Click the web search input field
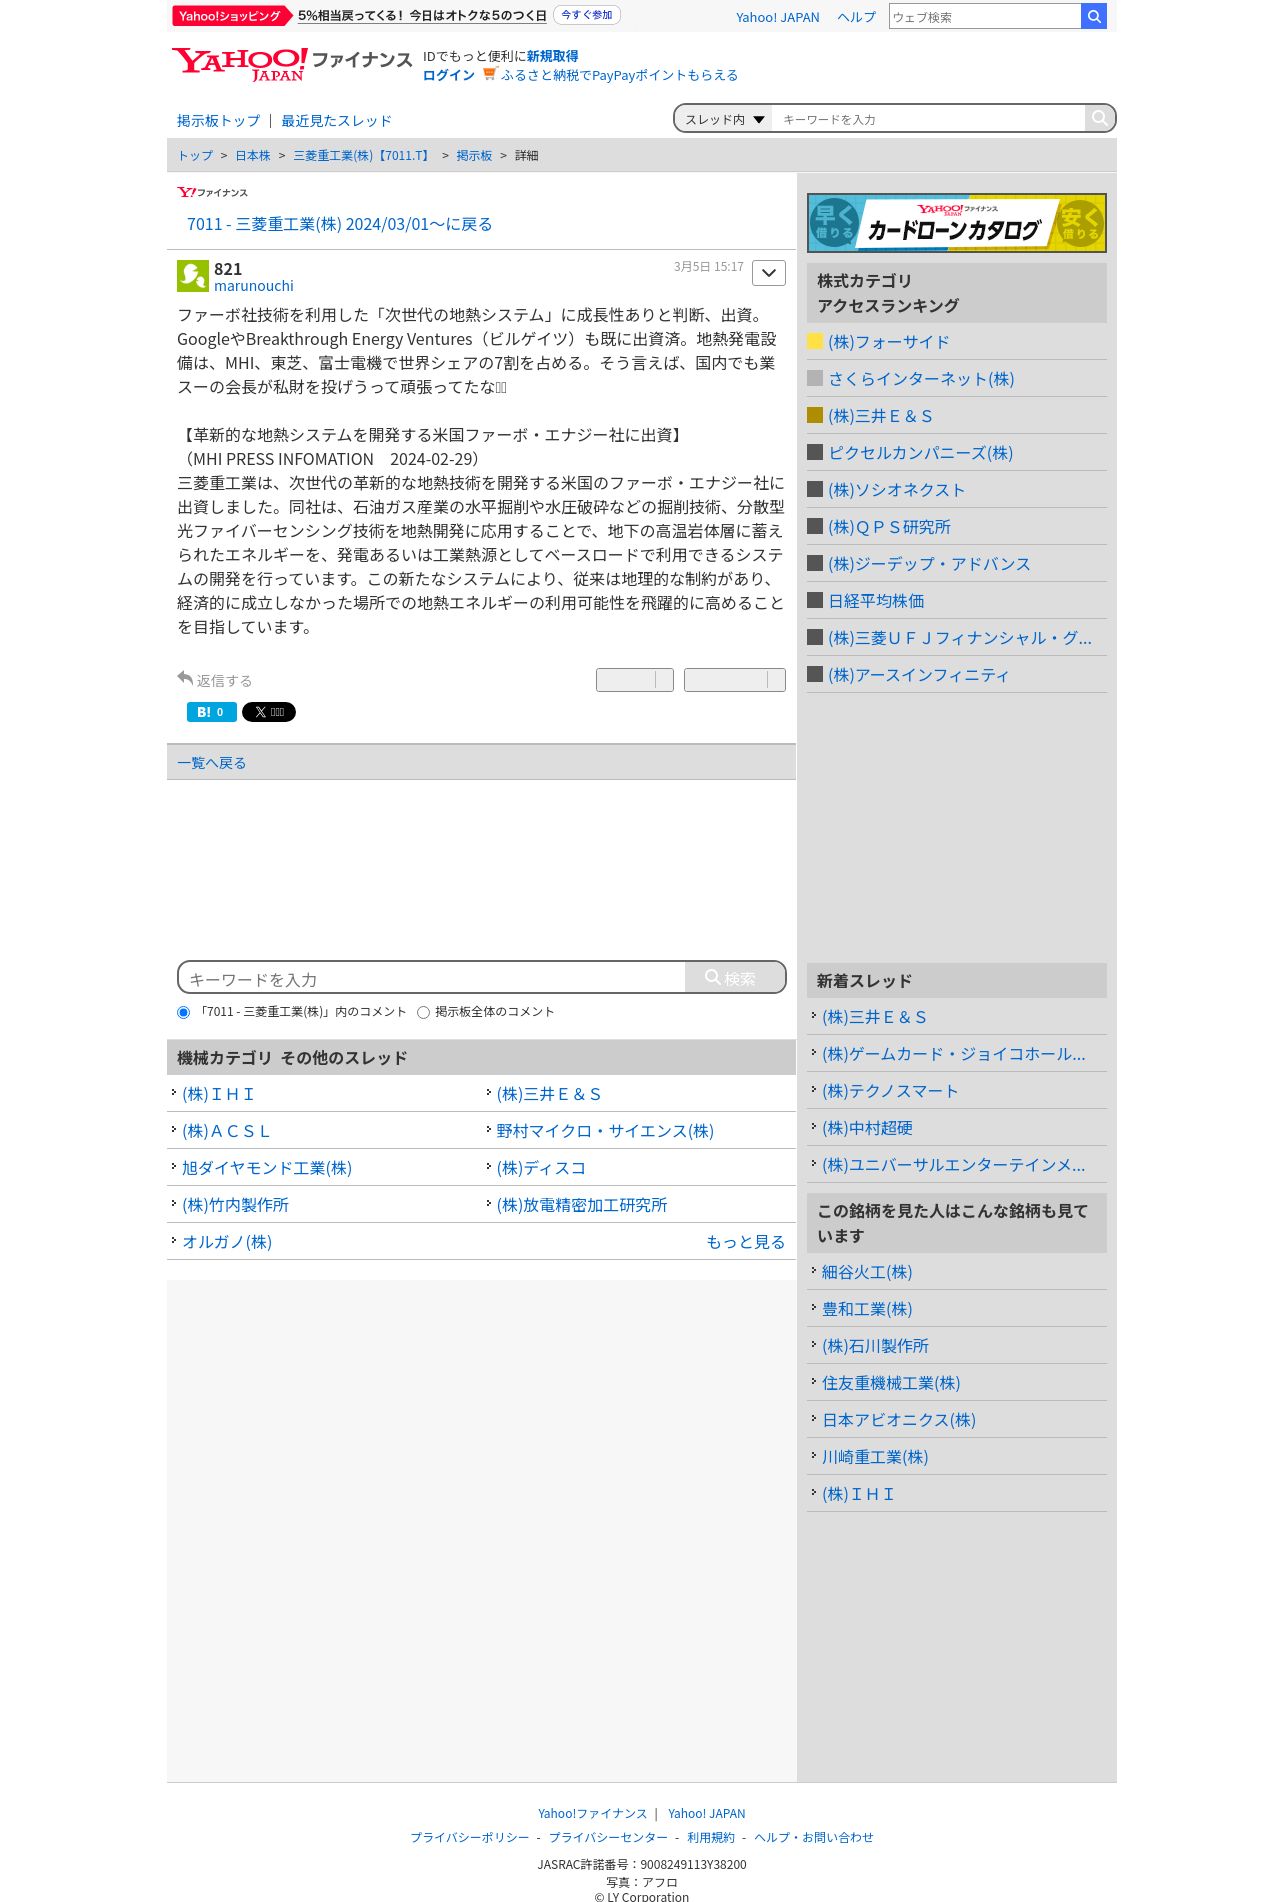The width and height of the screenshot is (1284, 1902). 985,16
